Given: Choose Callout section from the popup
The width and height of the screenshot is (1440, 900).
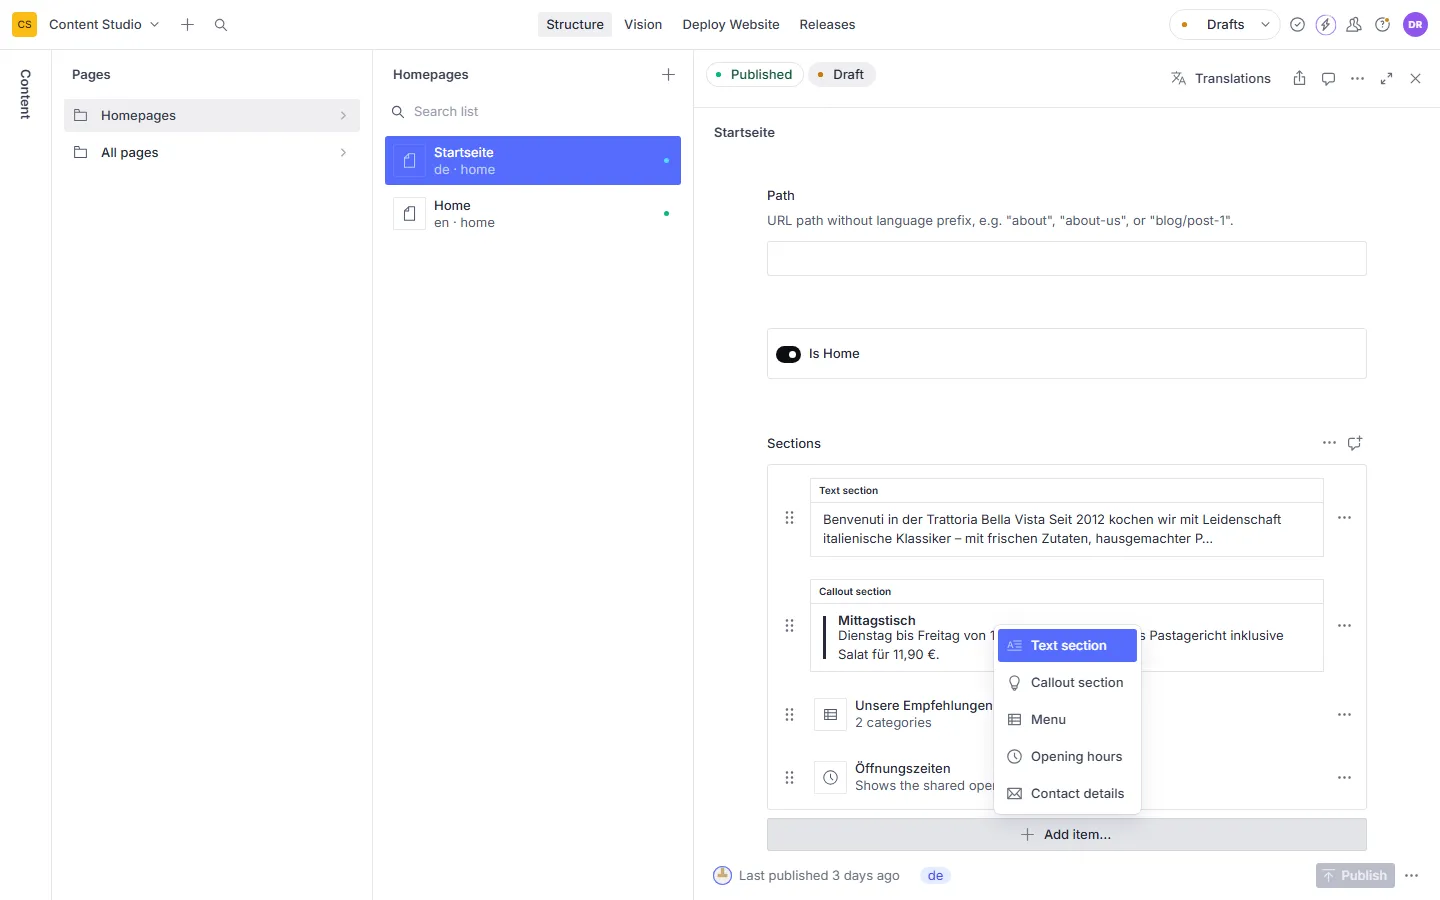Looking at the screenshot, I should coord(1067,682).
